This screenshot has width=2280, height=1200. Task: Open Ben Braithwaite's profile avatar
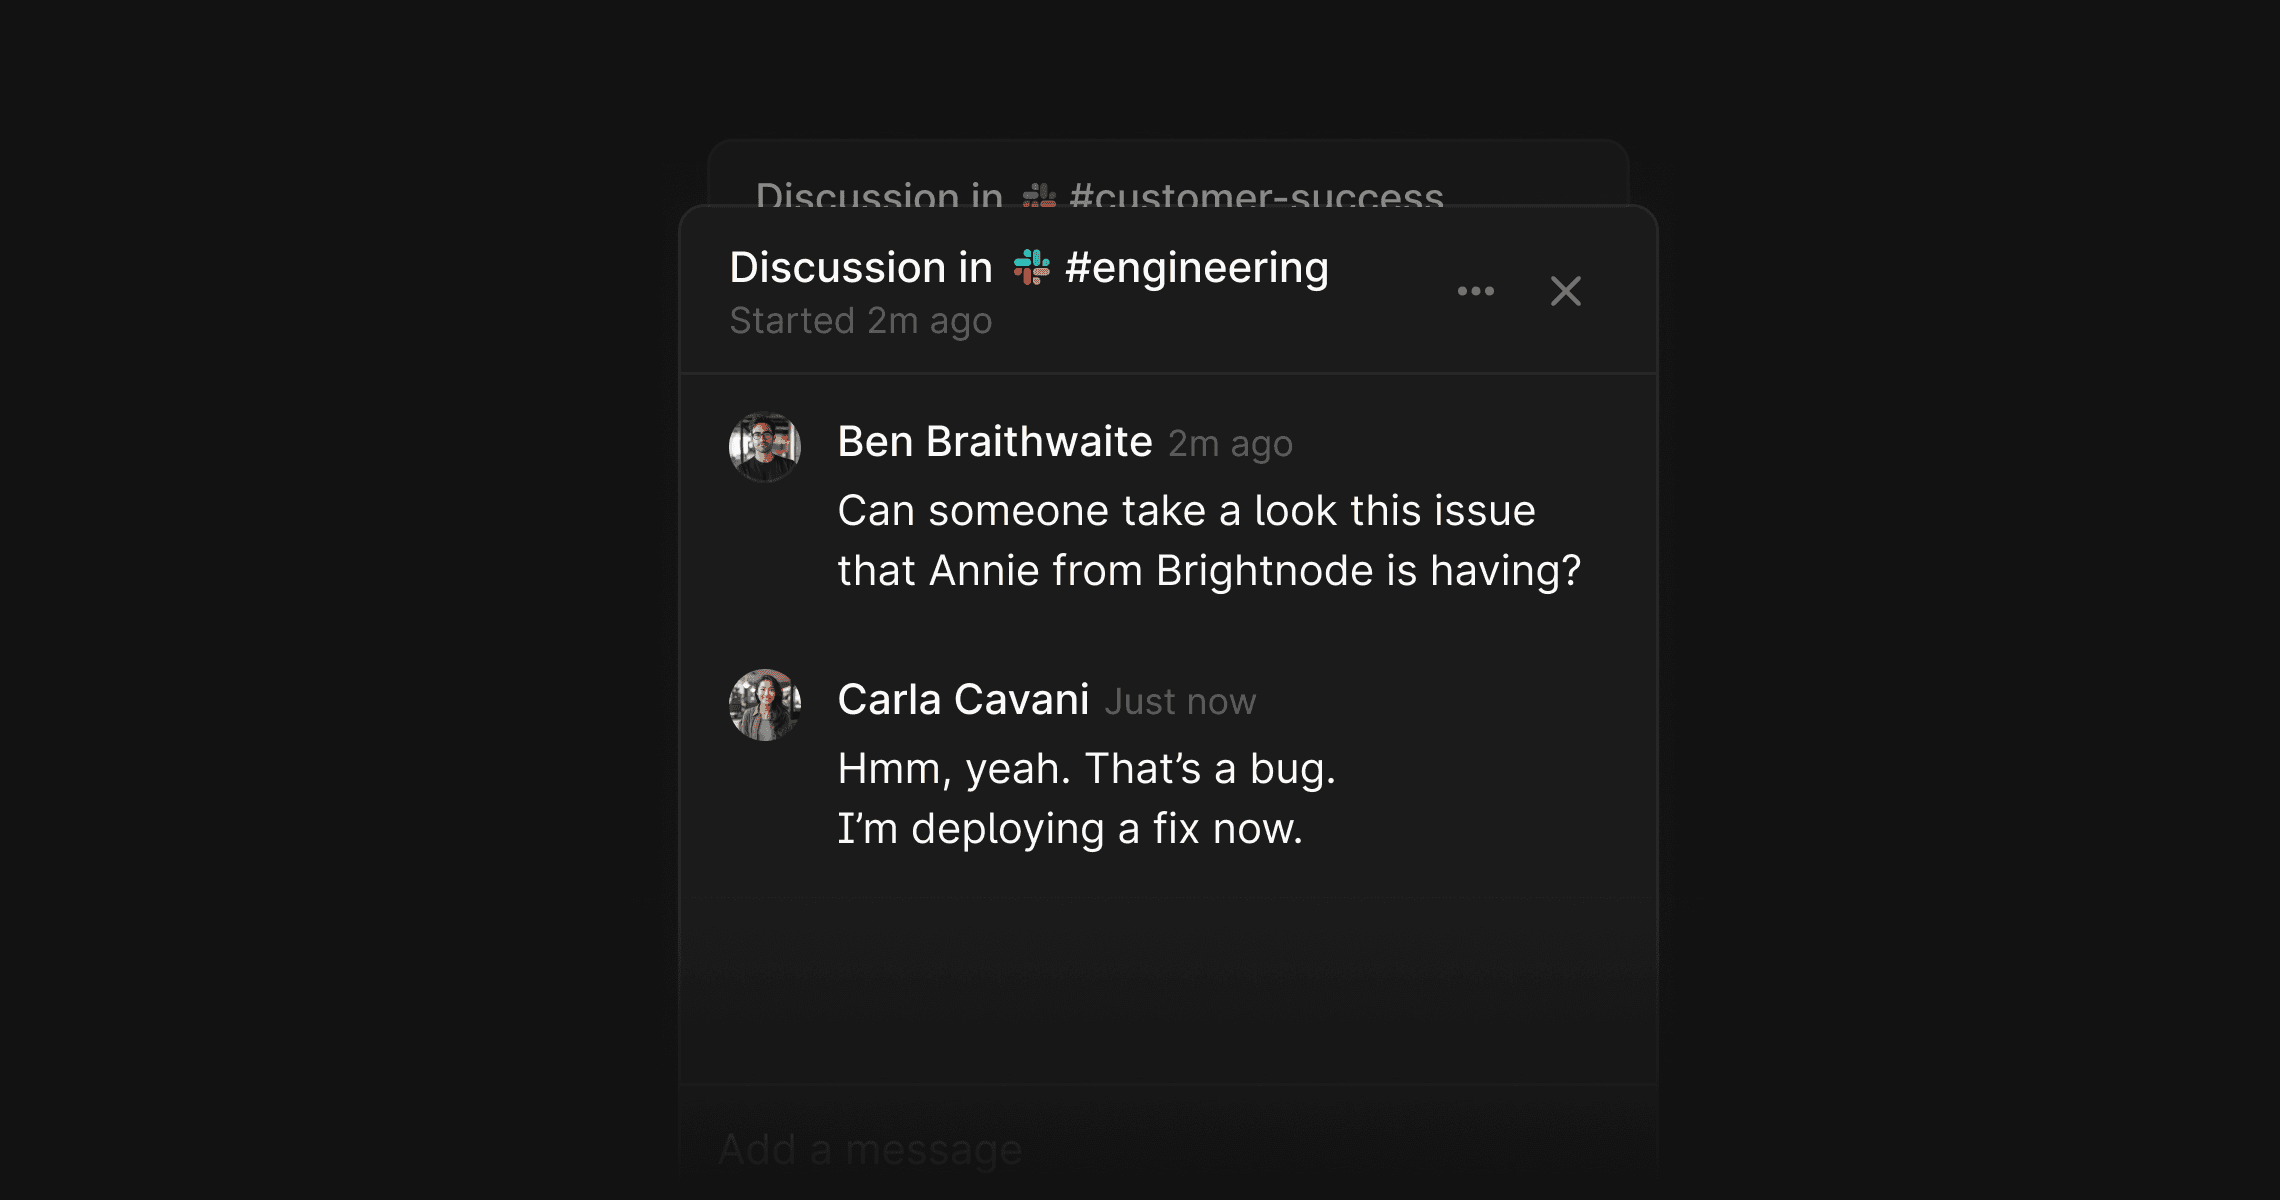tap(765, 447)
